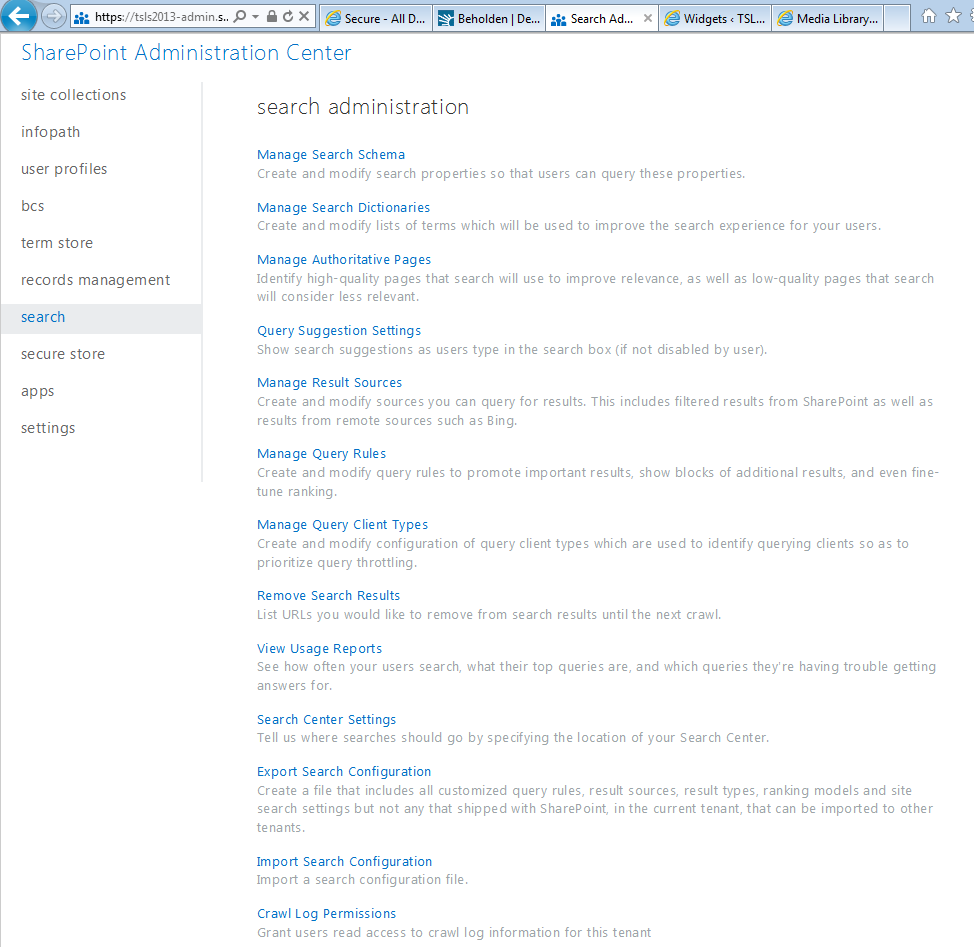
Task: Switch to the Beholden browser tab
Action: [488, 18]
